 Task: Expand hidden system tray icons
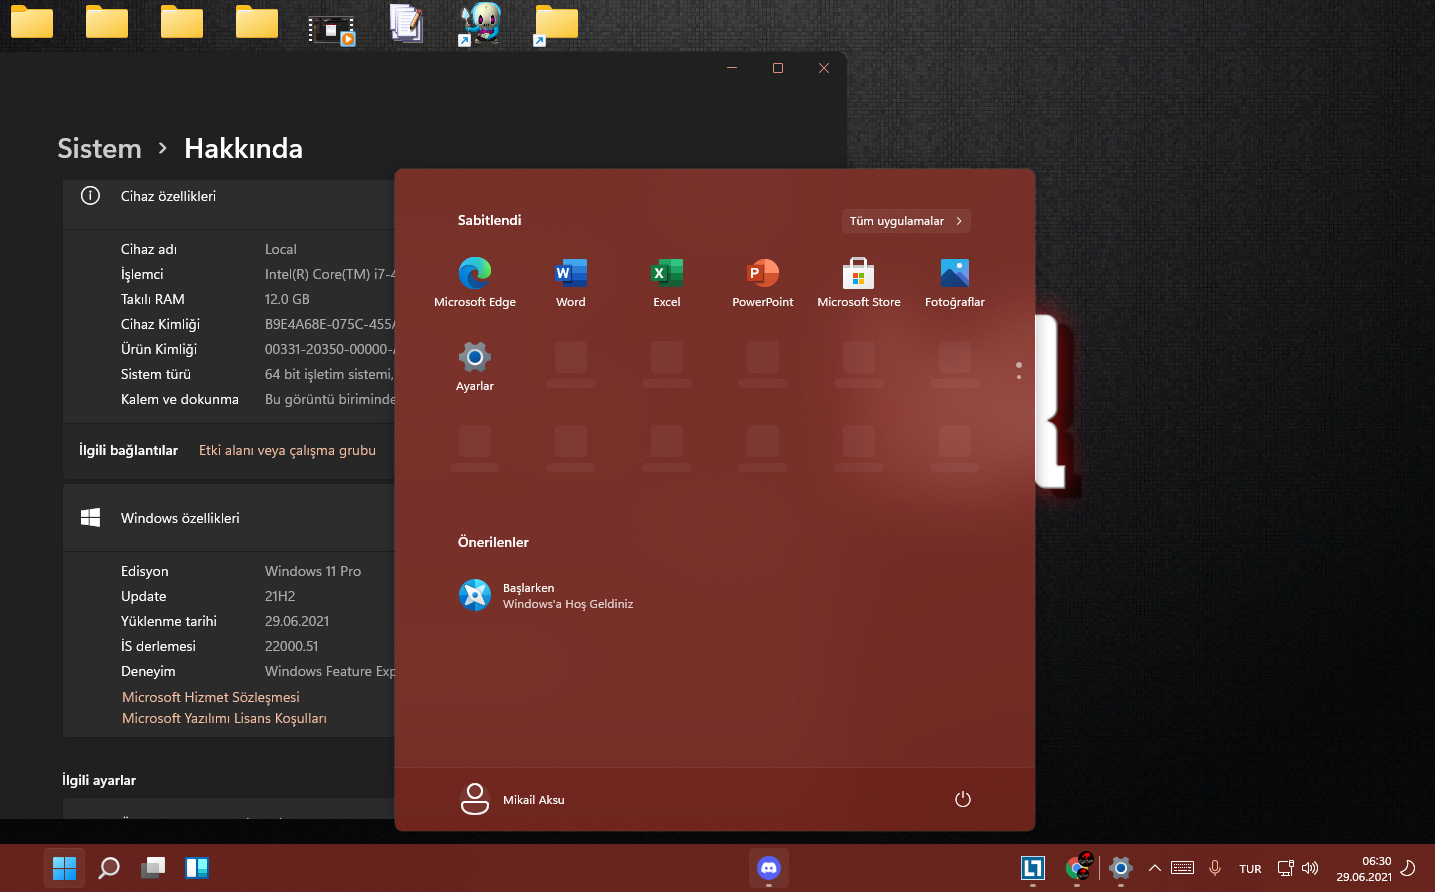coord(1154,868)
